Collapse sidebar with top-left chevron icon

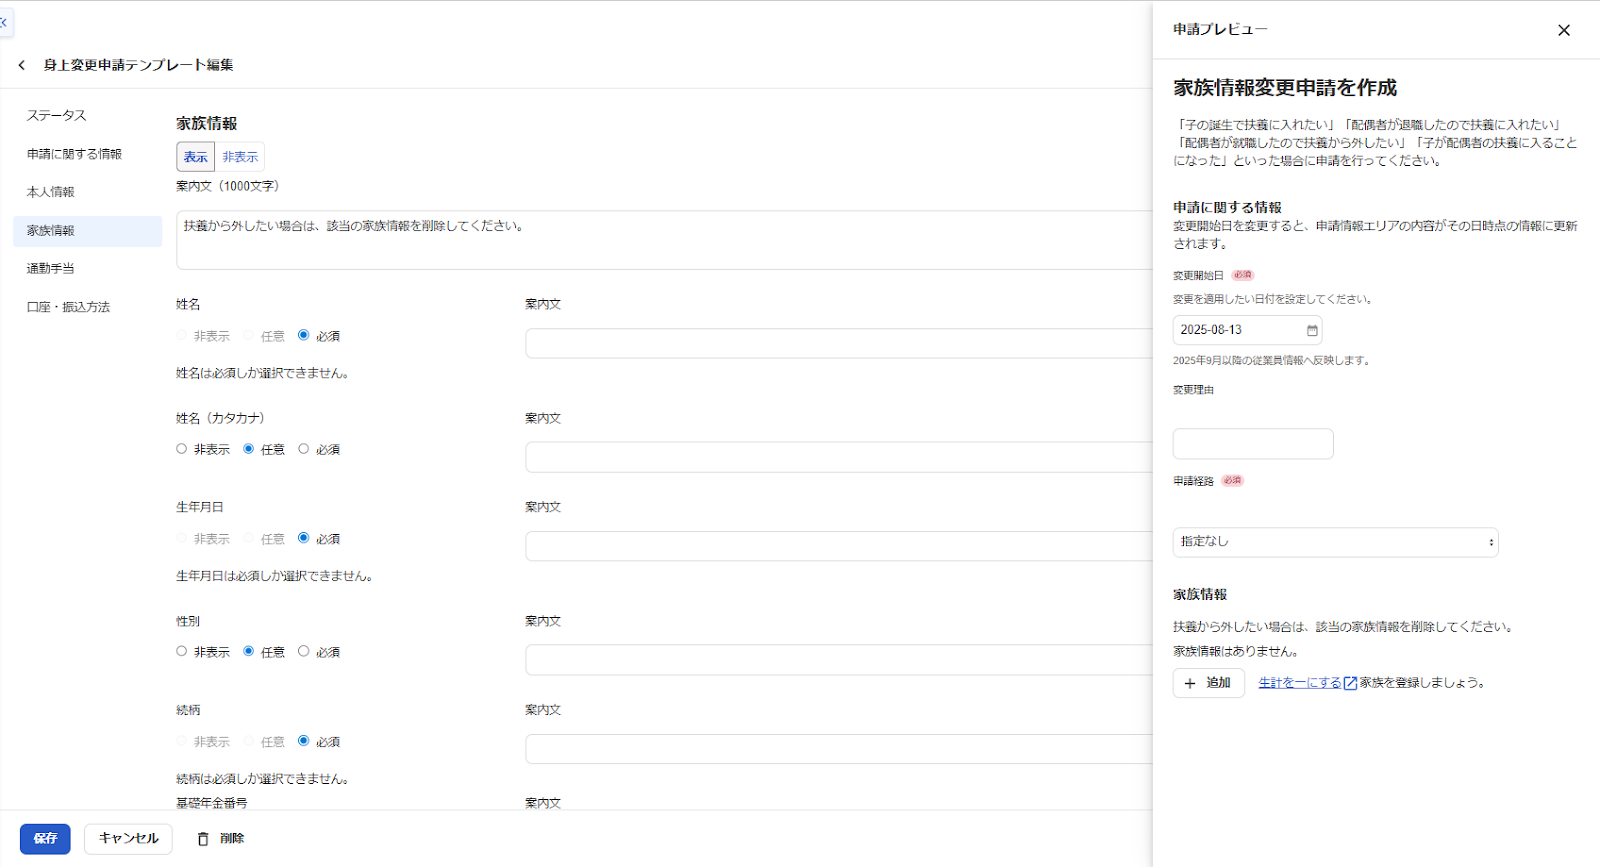[x=4, y=22]
